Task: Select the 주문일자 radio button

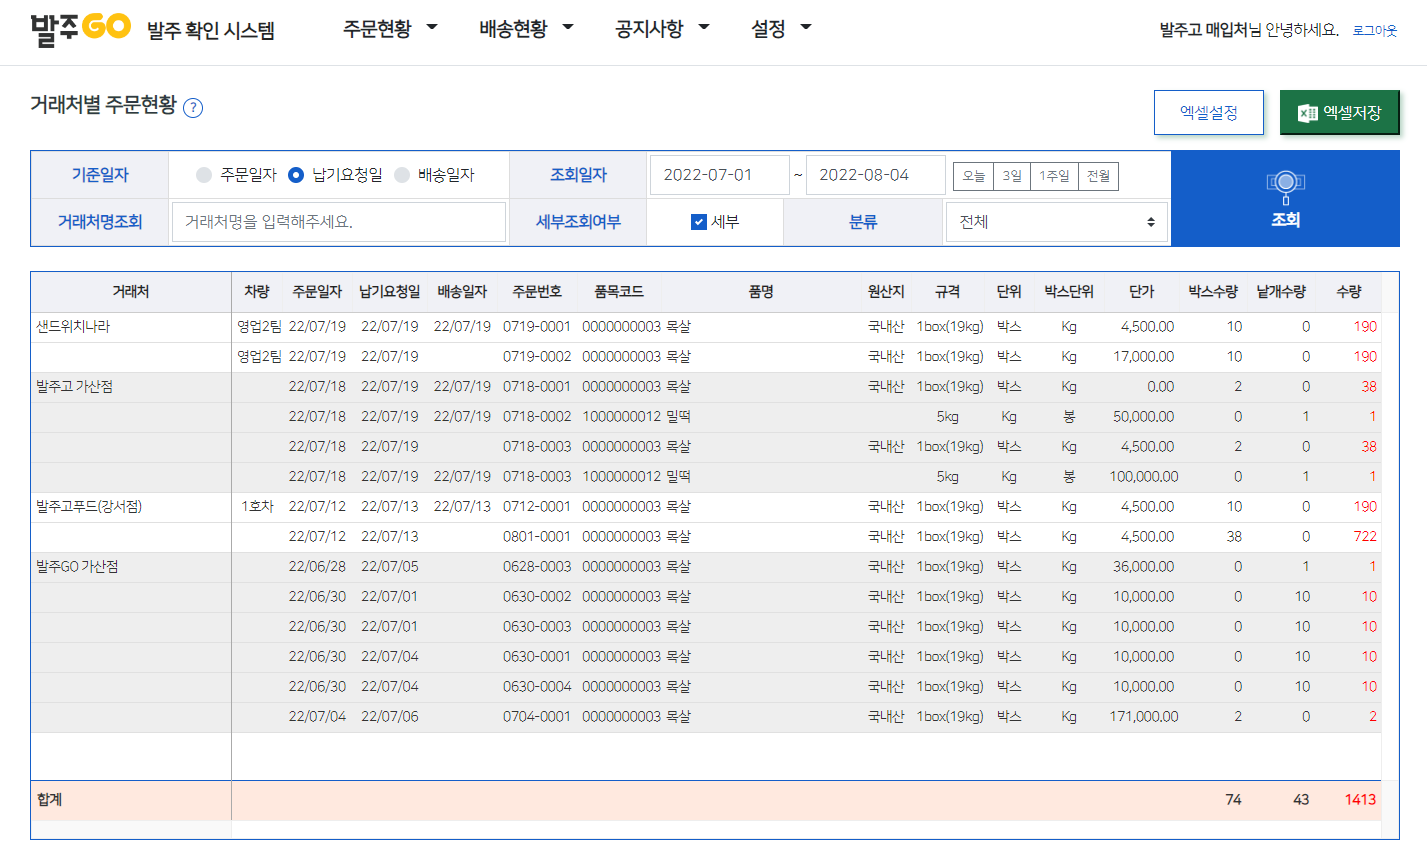Action: click(204, 175)
